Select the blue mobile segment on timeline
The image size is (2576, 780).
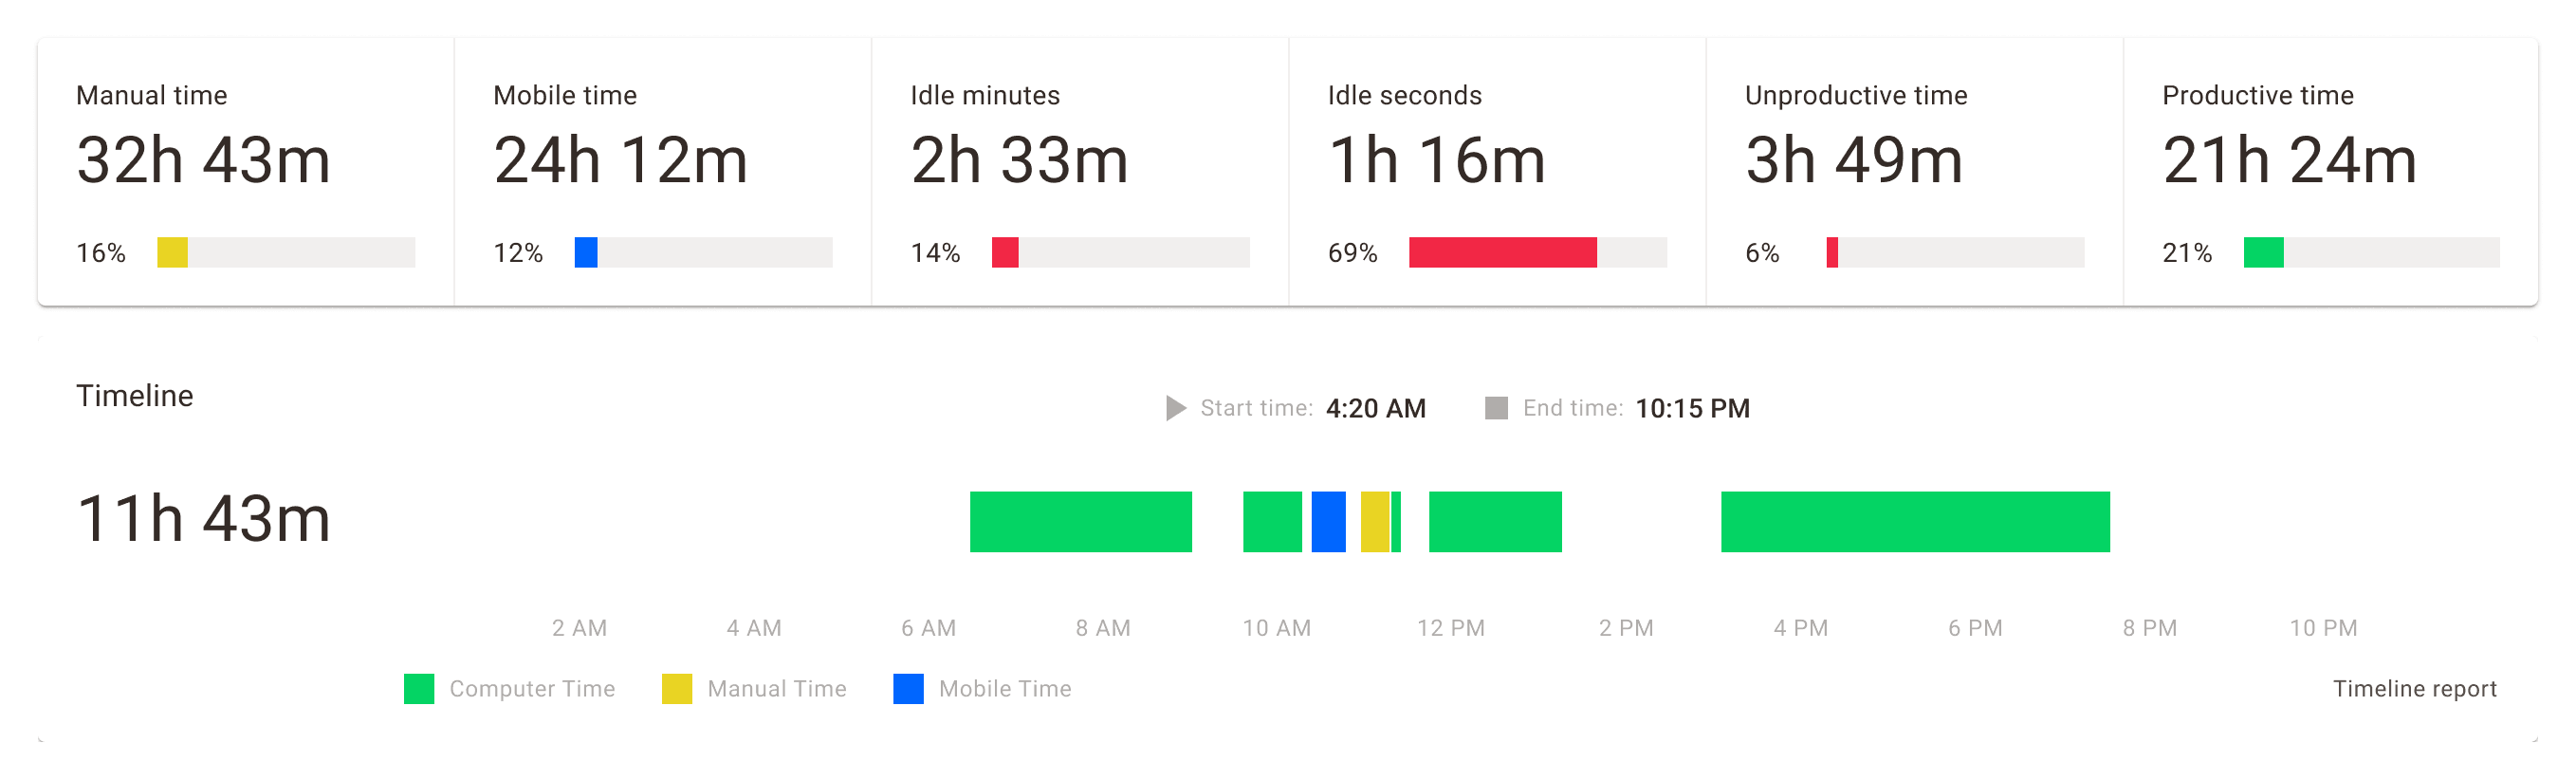1328,522
